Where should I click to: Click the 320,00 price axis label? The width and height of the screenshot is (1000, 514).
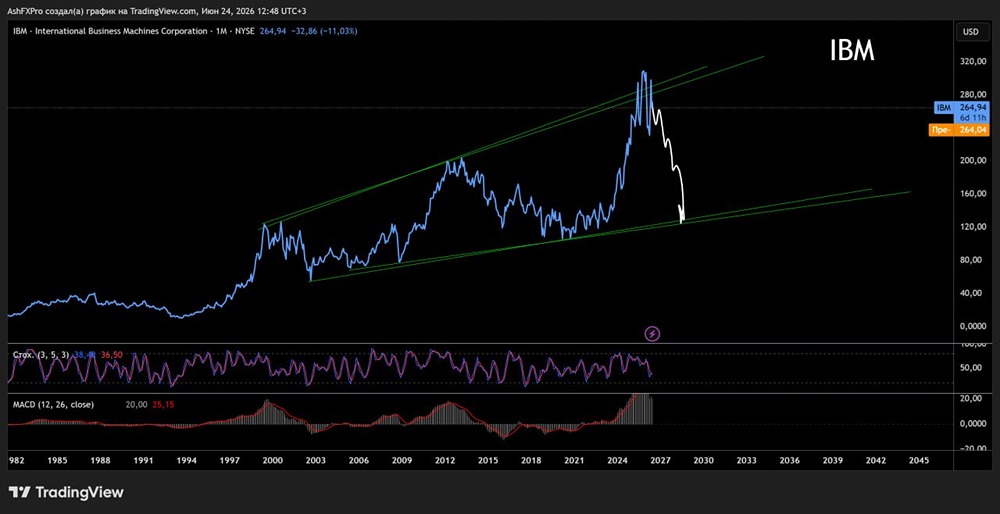(973, 62)
